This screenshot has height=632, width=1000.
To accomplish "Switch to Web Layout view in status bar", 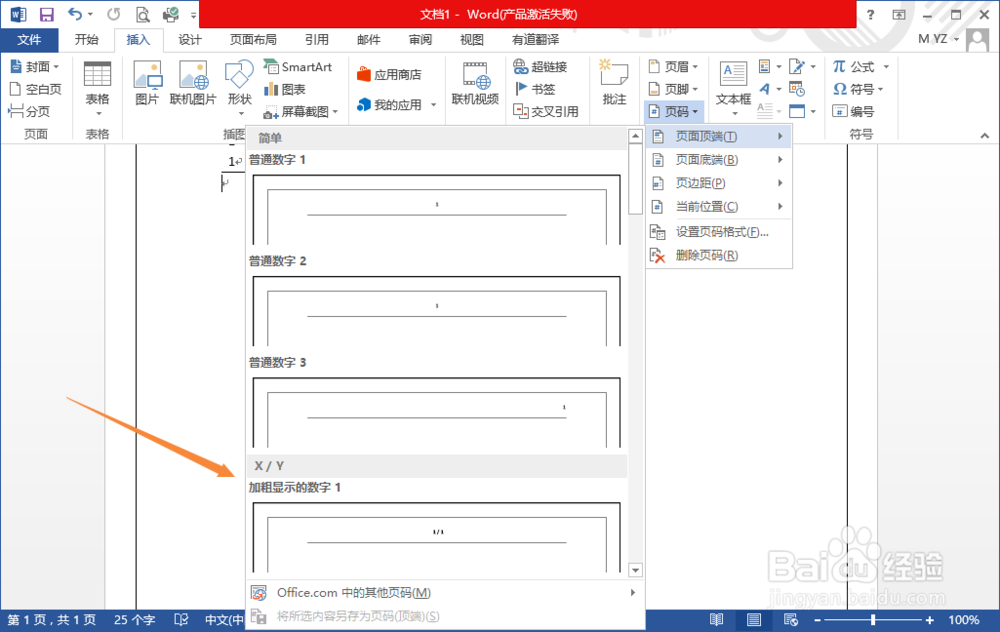I will coord(791,619).
